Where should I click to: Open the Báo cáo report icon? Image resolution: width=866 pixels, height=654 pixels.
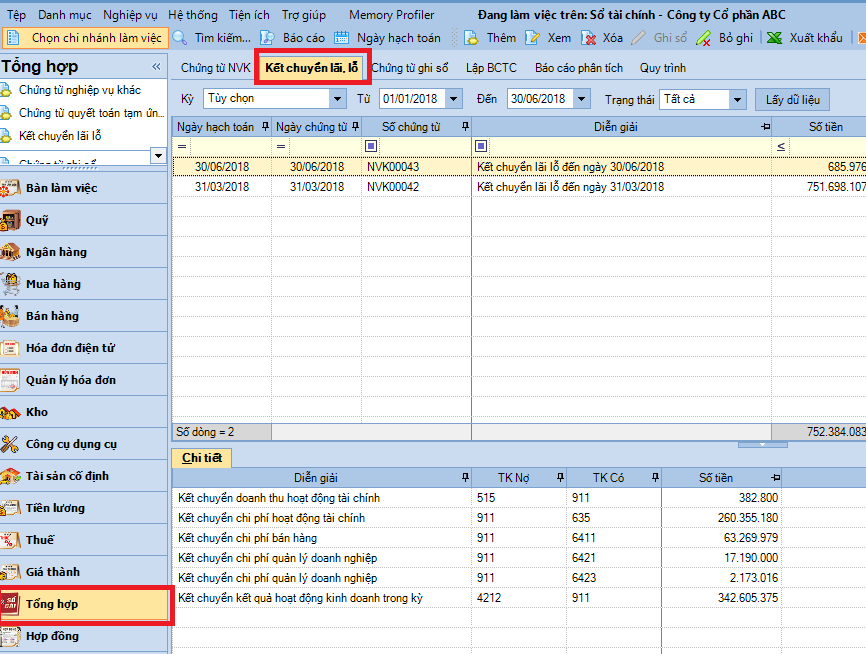(x=268, y=38)
